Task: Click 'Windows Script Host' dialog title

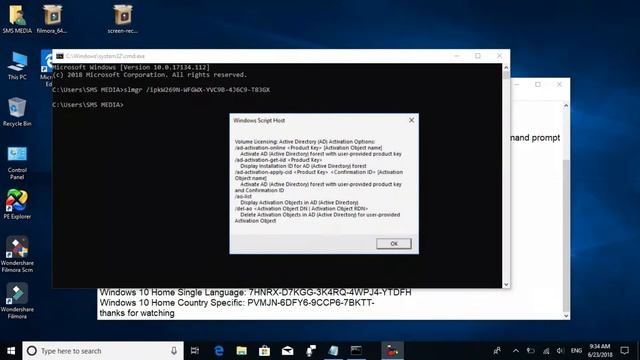Action: coord(259,120)
